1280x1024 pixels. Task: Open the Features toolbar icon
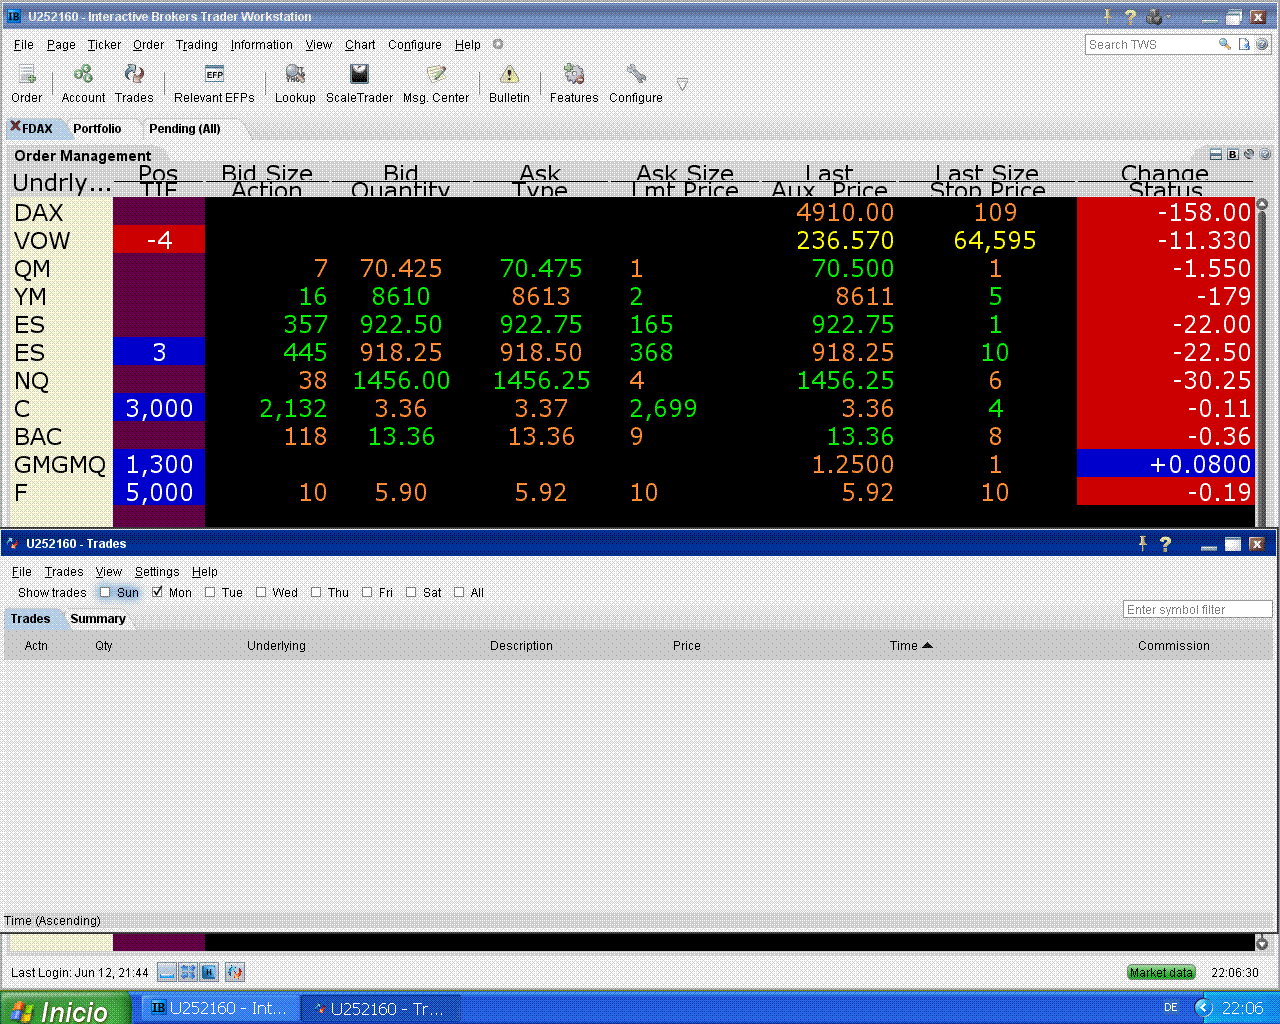(x=574, y=83)
